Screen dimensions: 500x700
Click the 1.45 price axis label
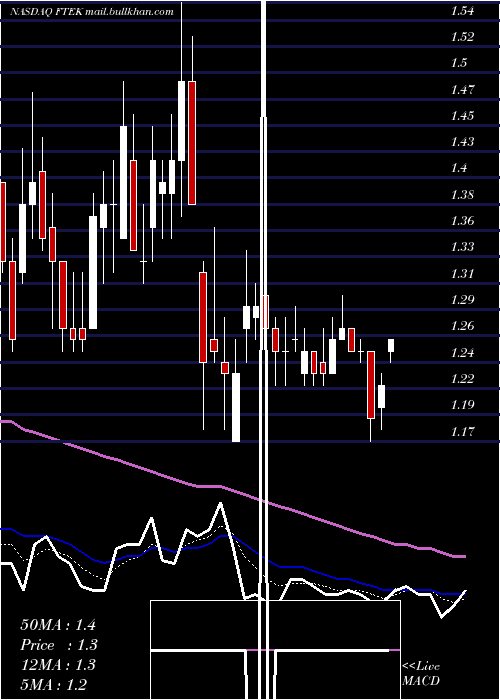pyautogui.click(x=462, y=116)
